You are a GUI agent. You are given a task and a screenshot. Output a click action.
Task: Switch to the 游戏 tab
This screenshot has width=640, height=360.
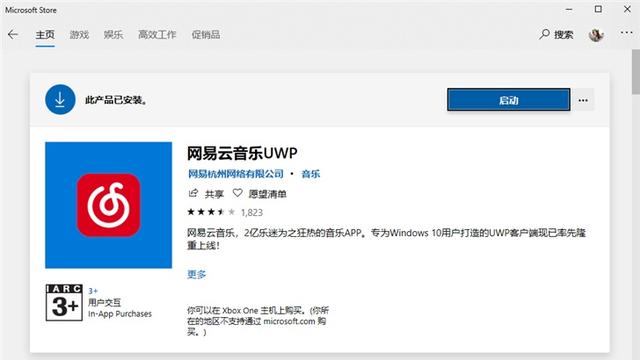tap(79, 35)
